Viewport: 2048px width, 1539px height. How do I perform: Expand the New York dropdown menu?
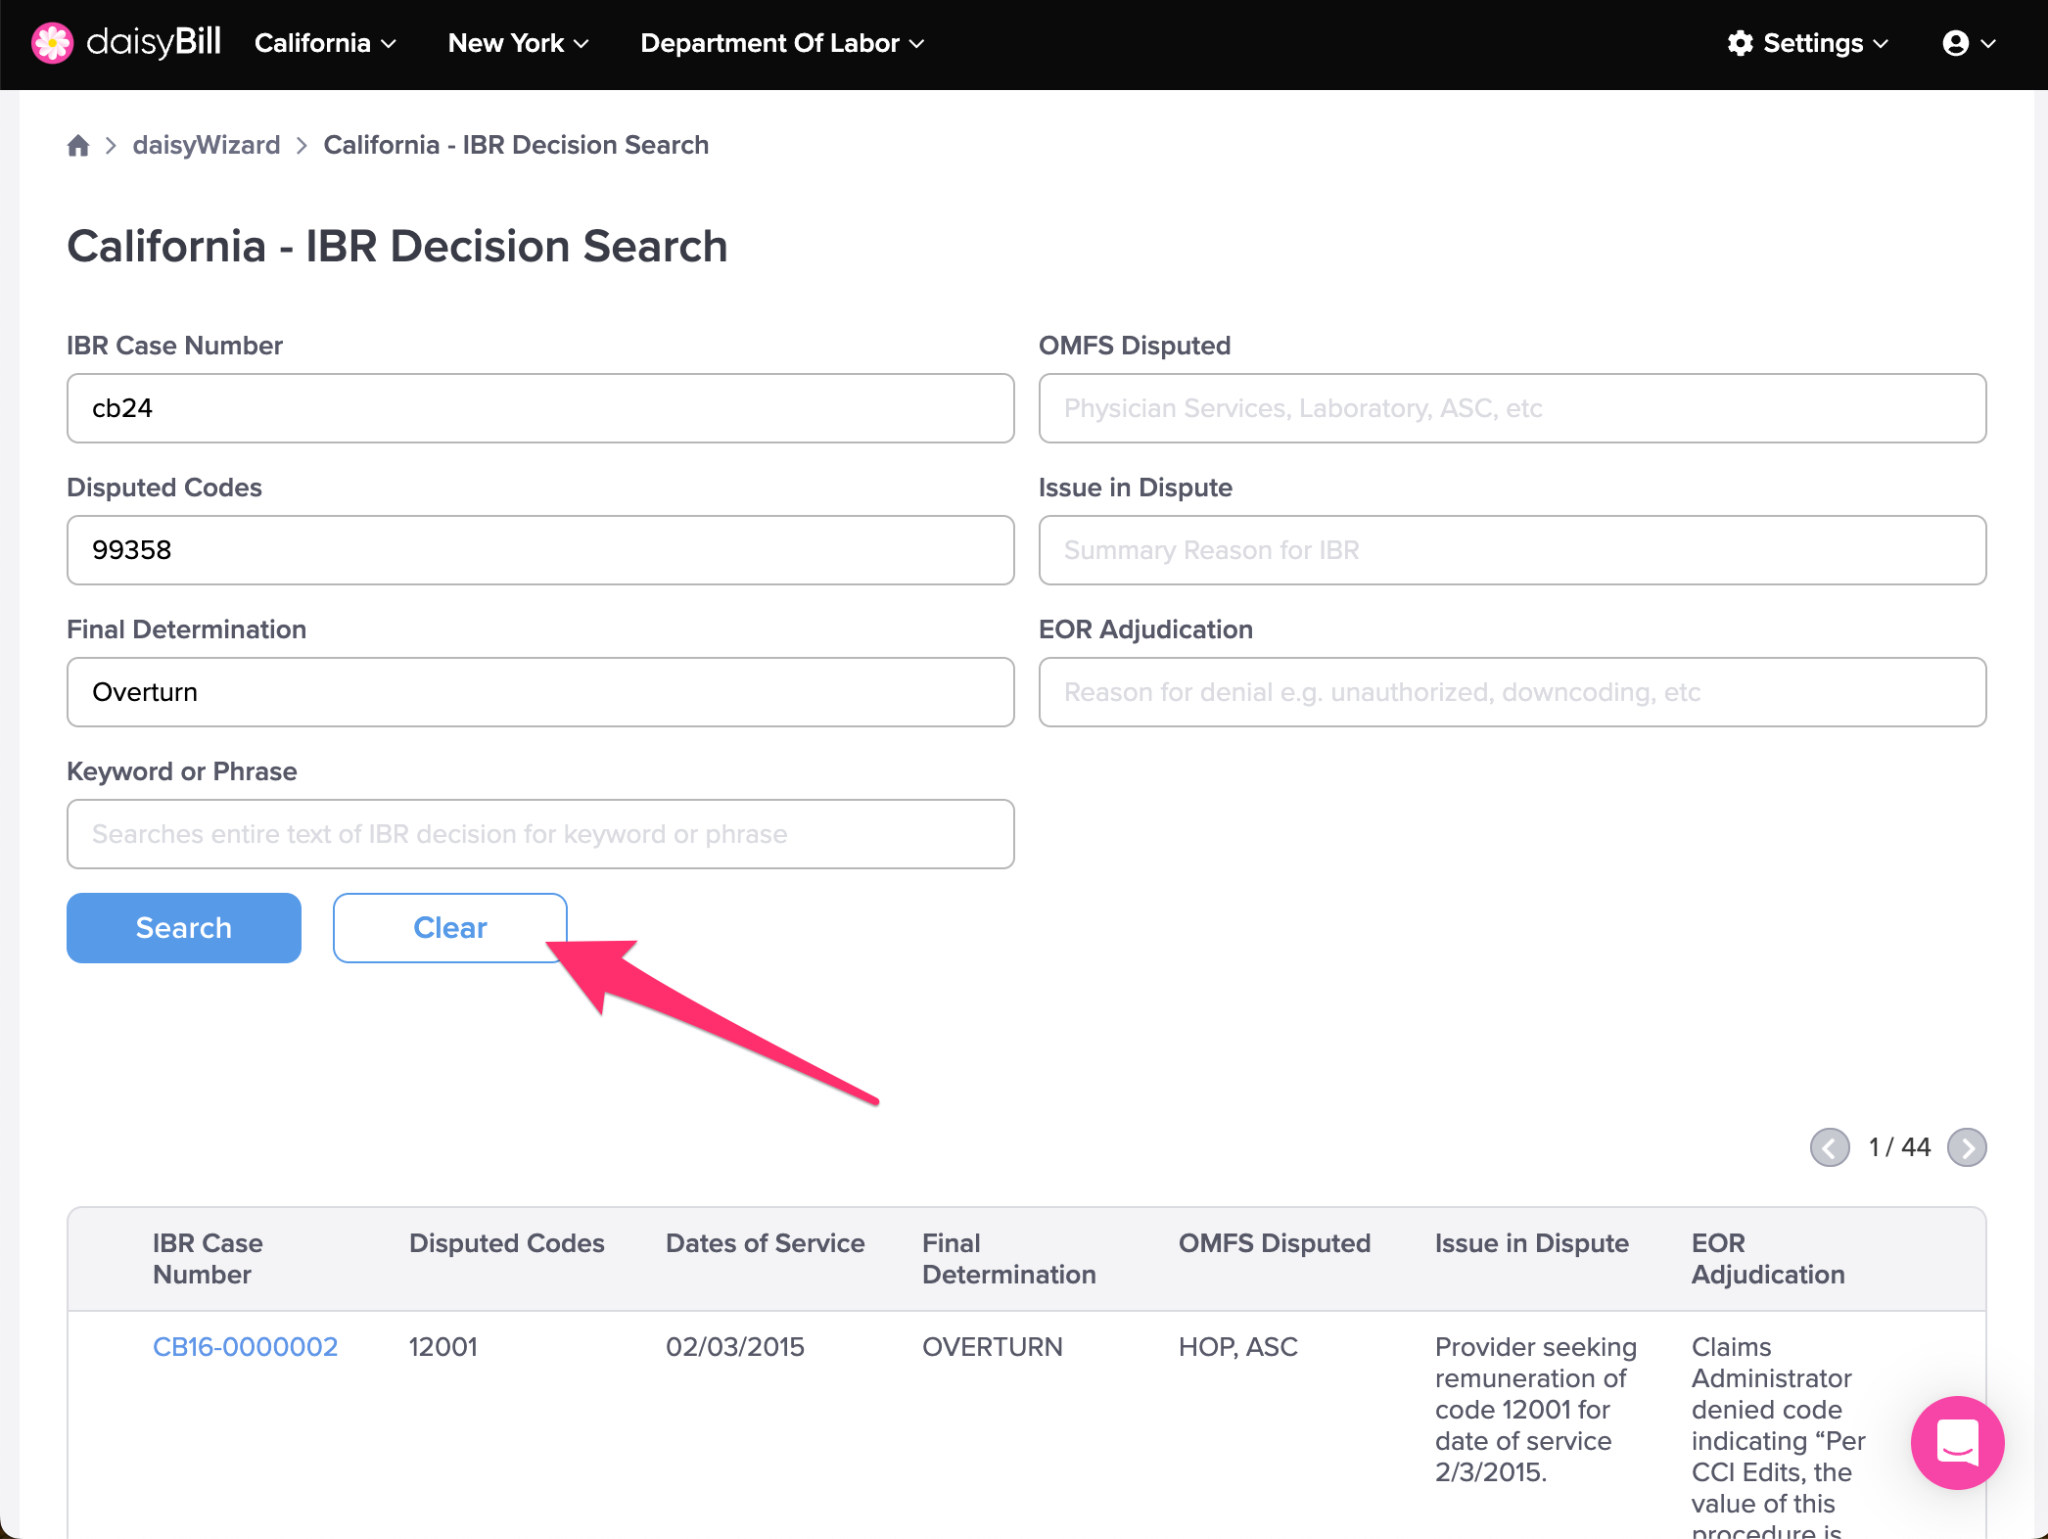[x=518, y=43]
